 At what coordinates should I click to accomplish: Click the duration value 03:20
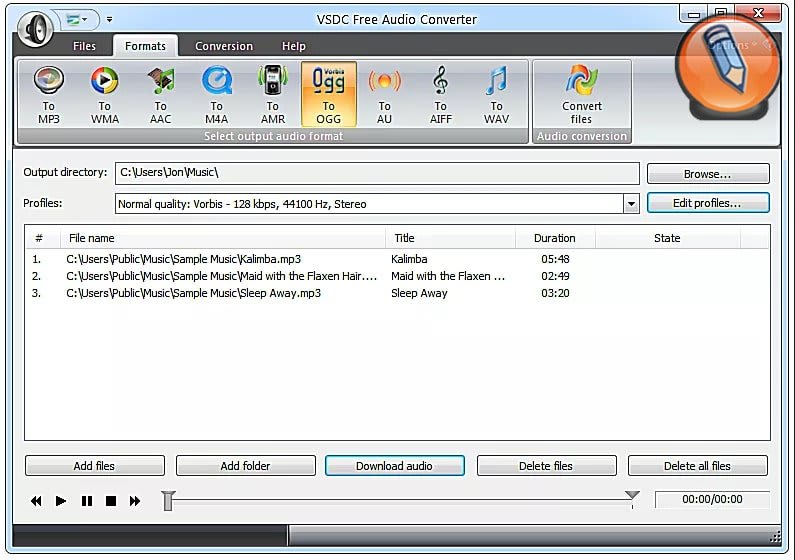555,293
